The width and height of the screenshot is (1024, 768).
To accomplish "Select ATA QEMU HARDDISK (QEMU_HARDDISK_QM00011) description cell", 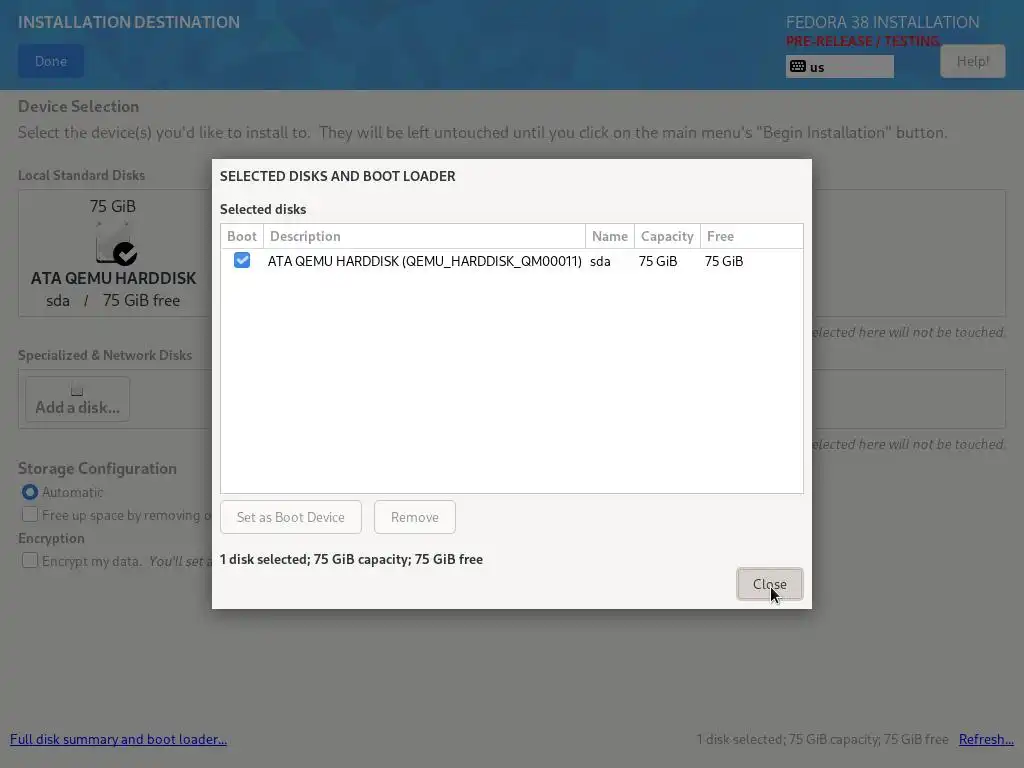I will pyautogui.click(x=424, y=261).
